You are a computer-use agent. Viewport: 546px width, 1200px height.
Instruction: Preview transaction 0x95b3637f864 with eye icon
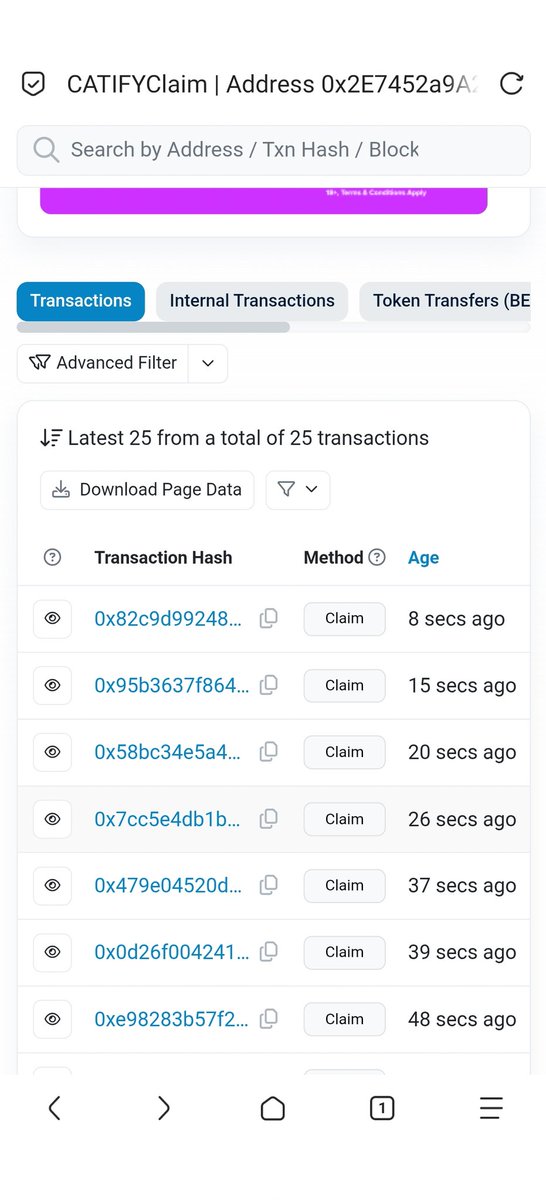click(x=52, y=685)
